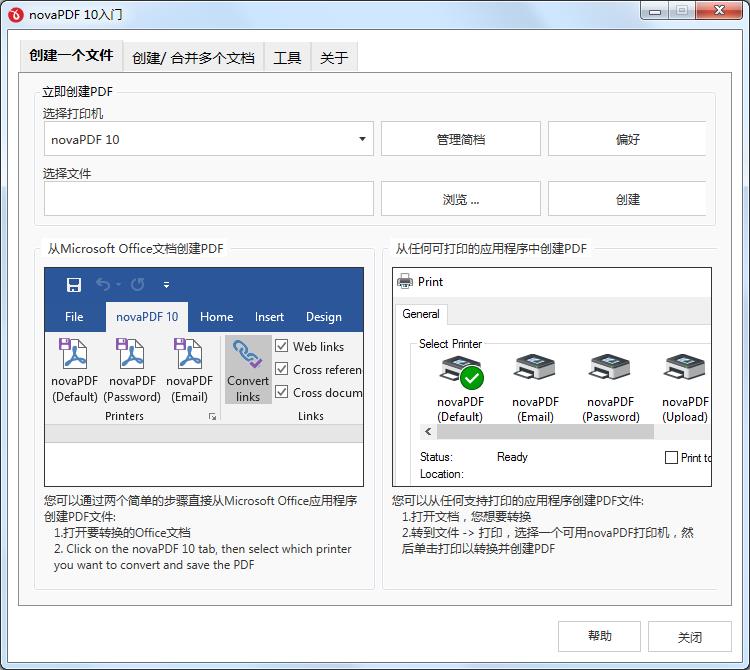Click the Redo icon in Office preview
The height and width of the screenshot is (670, 750).
(x=138, y=285)
